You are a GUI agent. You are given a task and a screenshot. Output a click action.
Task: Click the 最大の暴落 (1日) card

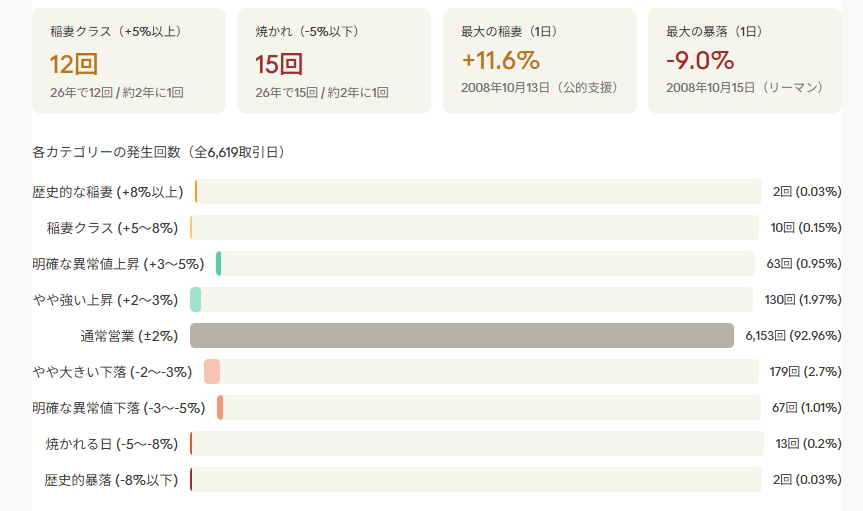click(x=745, y=60)
